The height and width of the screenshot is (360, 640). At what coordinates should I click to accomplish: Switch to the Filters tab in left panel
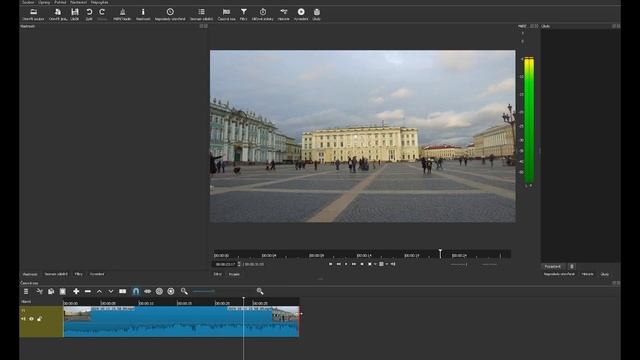pyautogui.click(x=79, y=274)
